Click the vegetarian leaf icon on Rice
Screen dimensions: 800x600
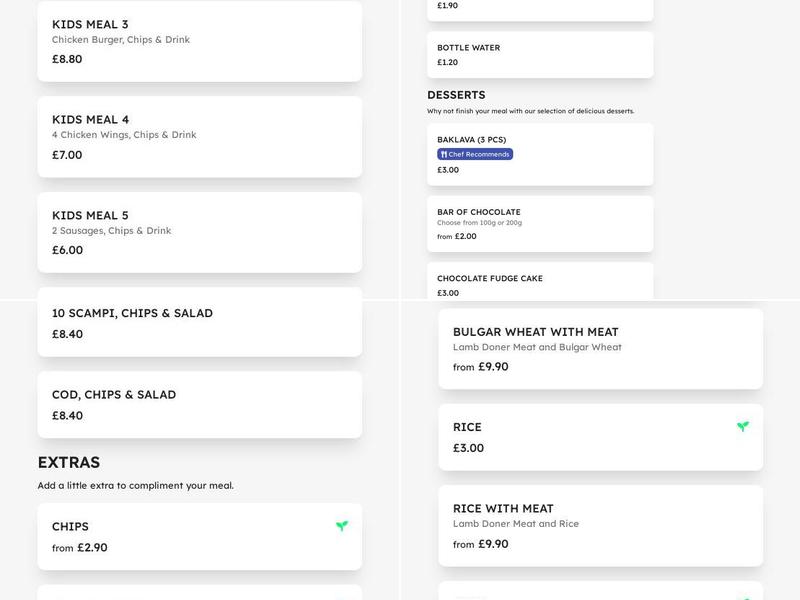743,427
